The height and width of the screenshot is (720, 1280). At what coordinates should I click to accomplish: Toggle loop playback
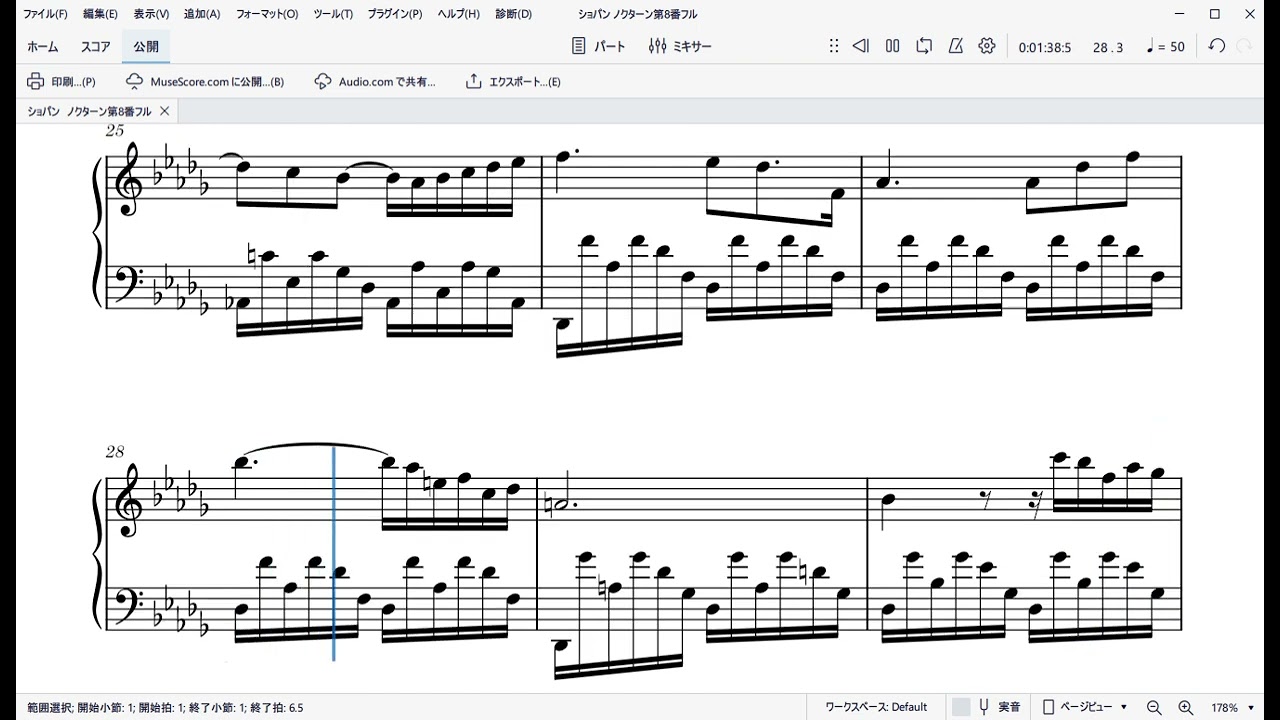pyautogui.click(x=924, y=46)
